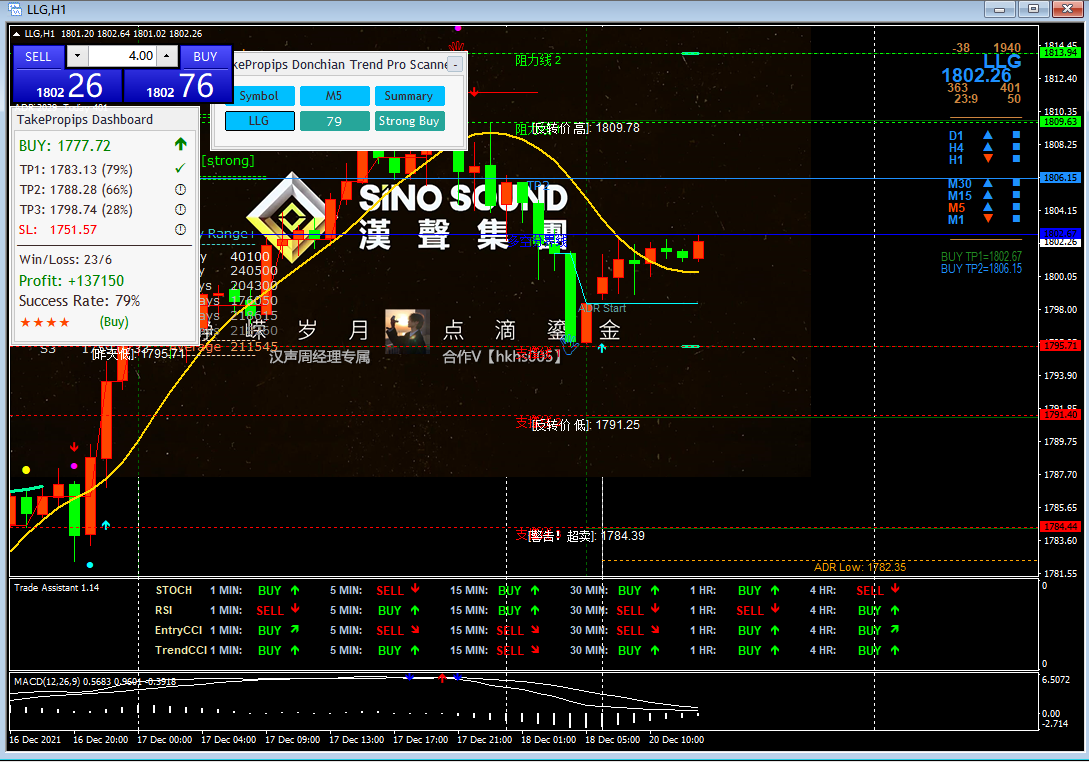Click the TrendCCI 4 HR green up arrow
The image size is (1089, 762).
point(895,650)
